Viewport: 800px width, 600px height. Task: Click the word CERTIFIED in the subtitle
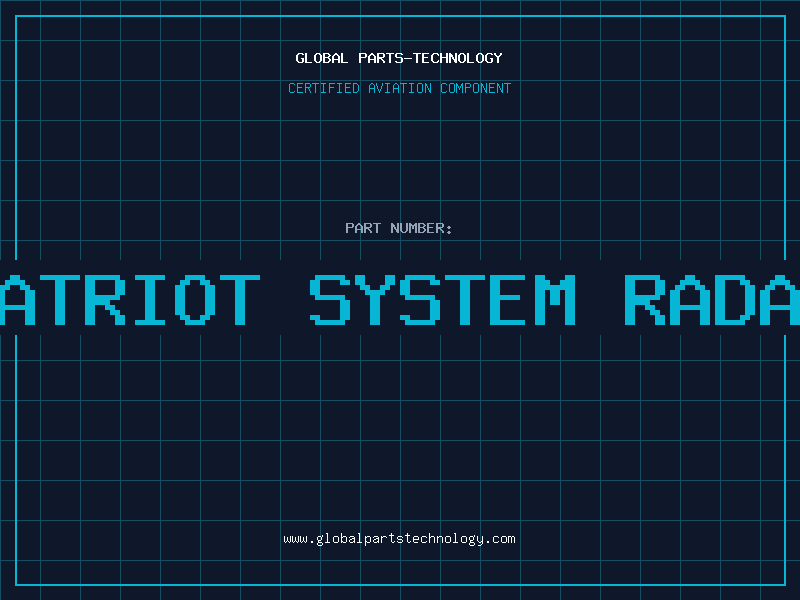323,88
